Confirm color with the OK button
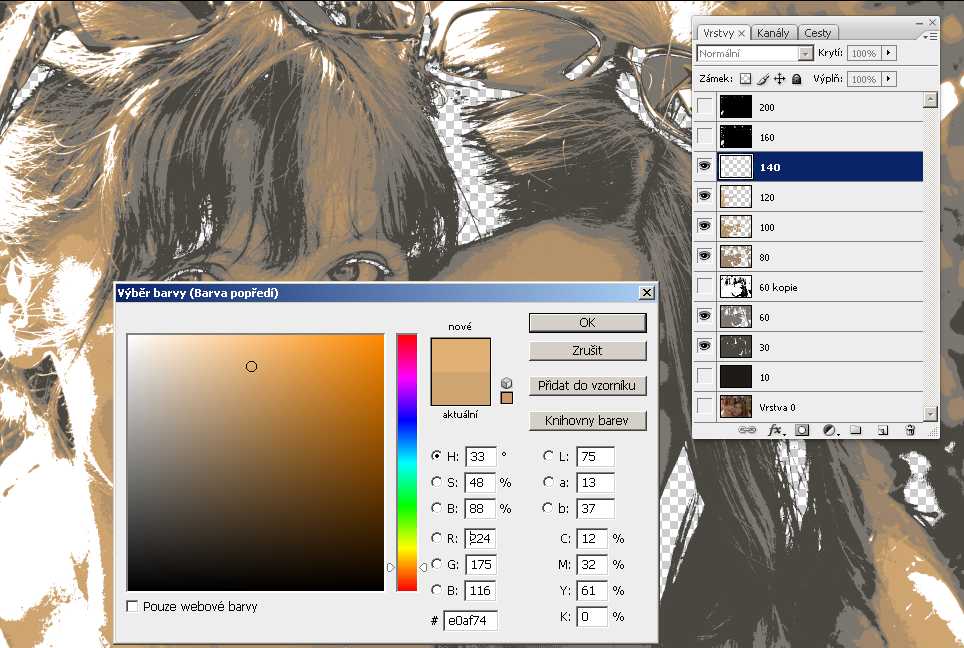 [x=587, y=323]
